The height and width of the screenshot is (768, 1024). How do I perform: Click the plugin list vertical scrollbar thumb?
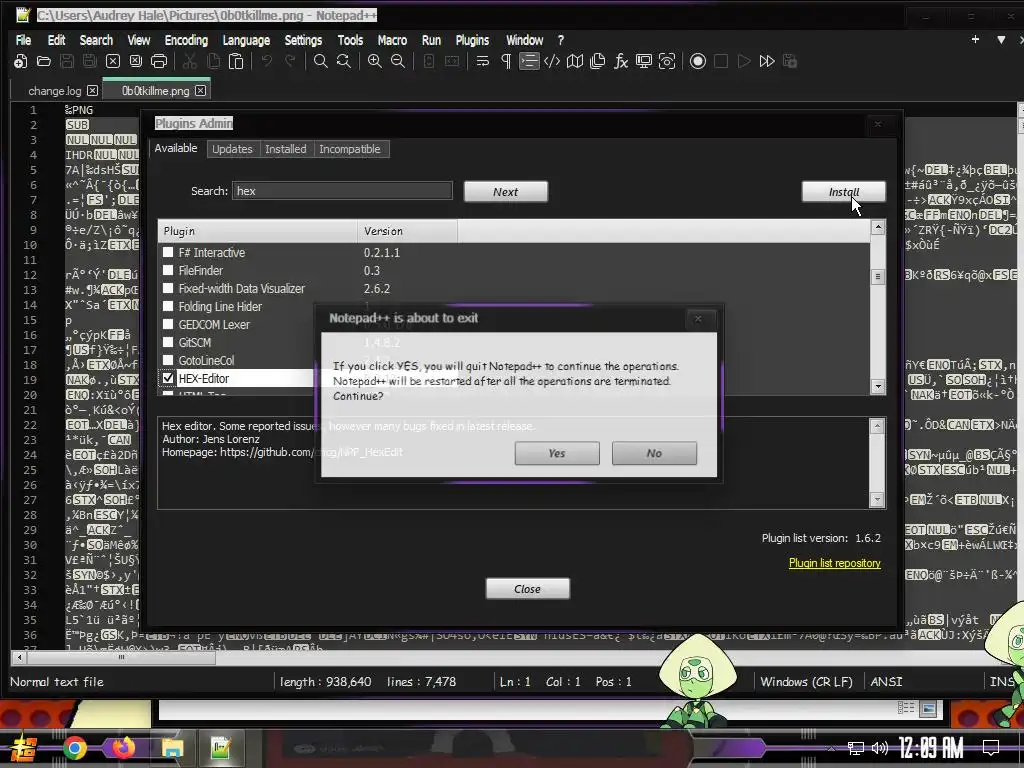click(878, 276)
